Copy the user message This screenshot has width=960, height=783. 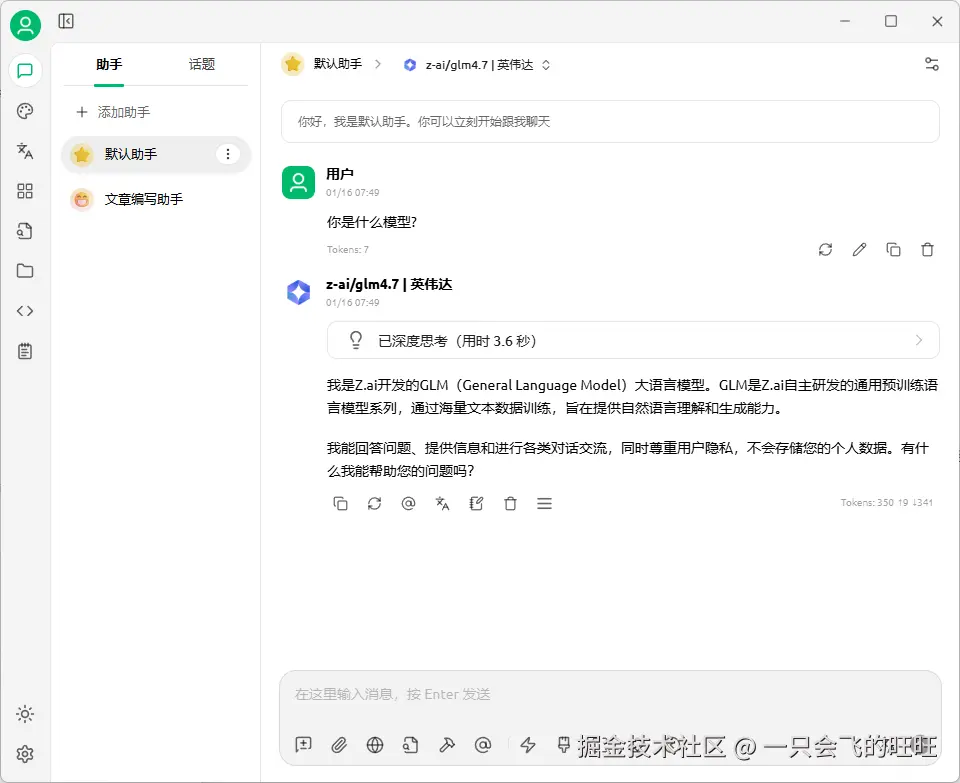(x=893, y=250)
